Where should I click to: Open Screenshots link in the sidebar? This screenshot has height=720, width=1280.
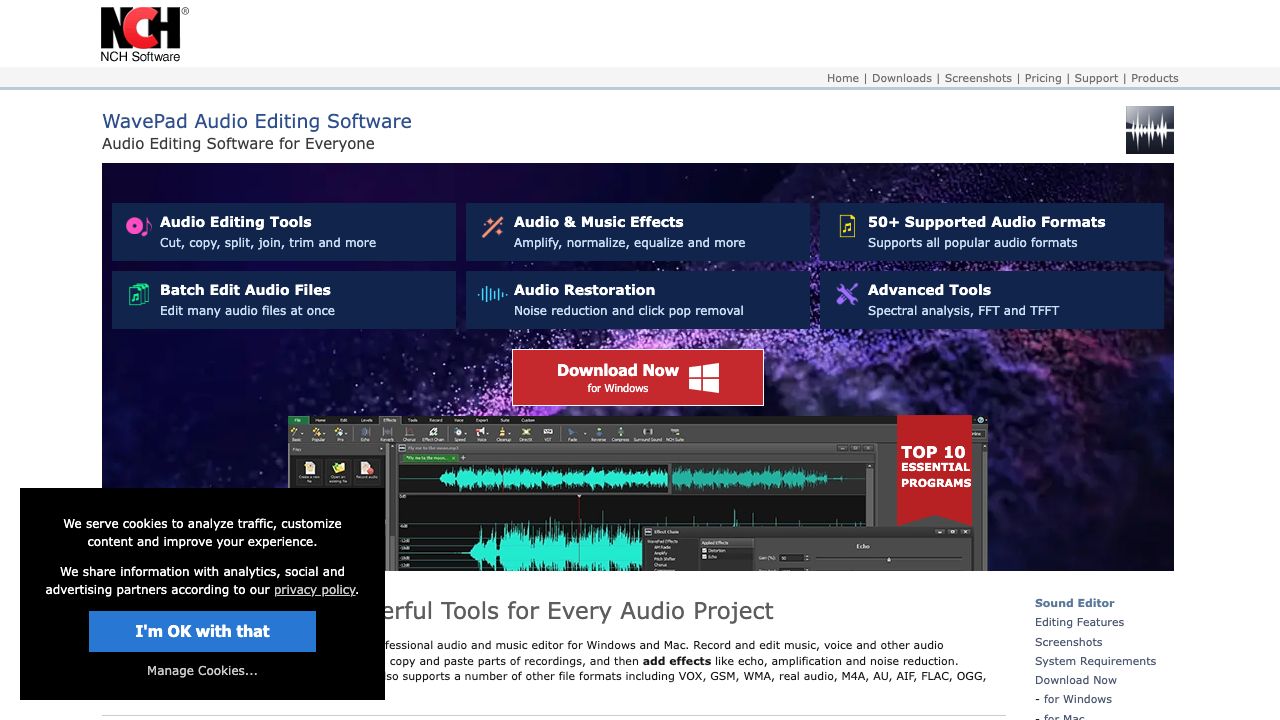[x=1069, y=642]
